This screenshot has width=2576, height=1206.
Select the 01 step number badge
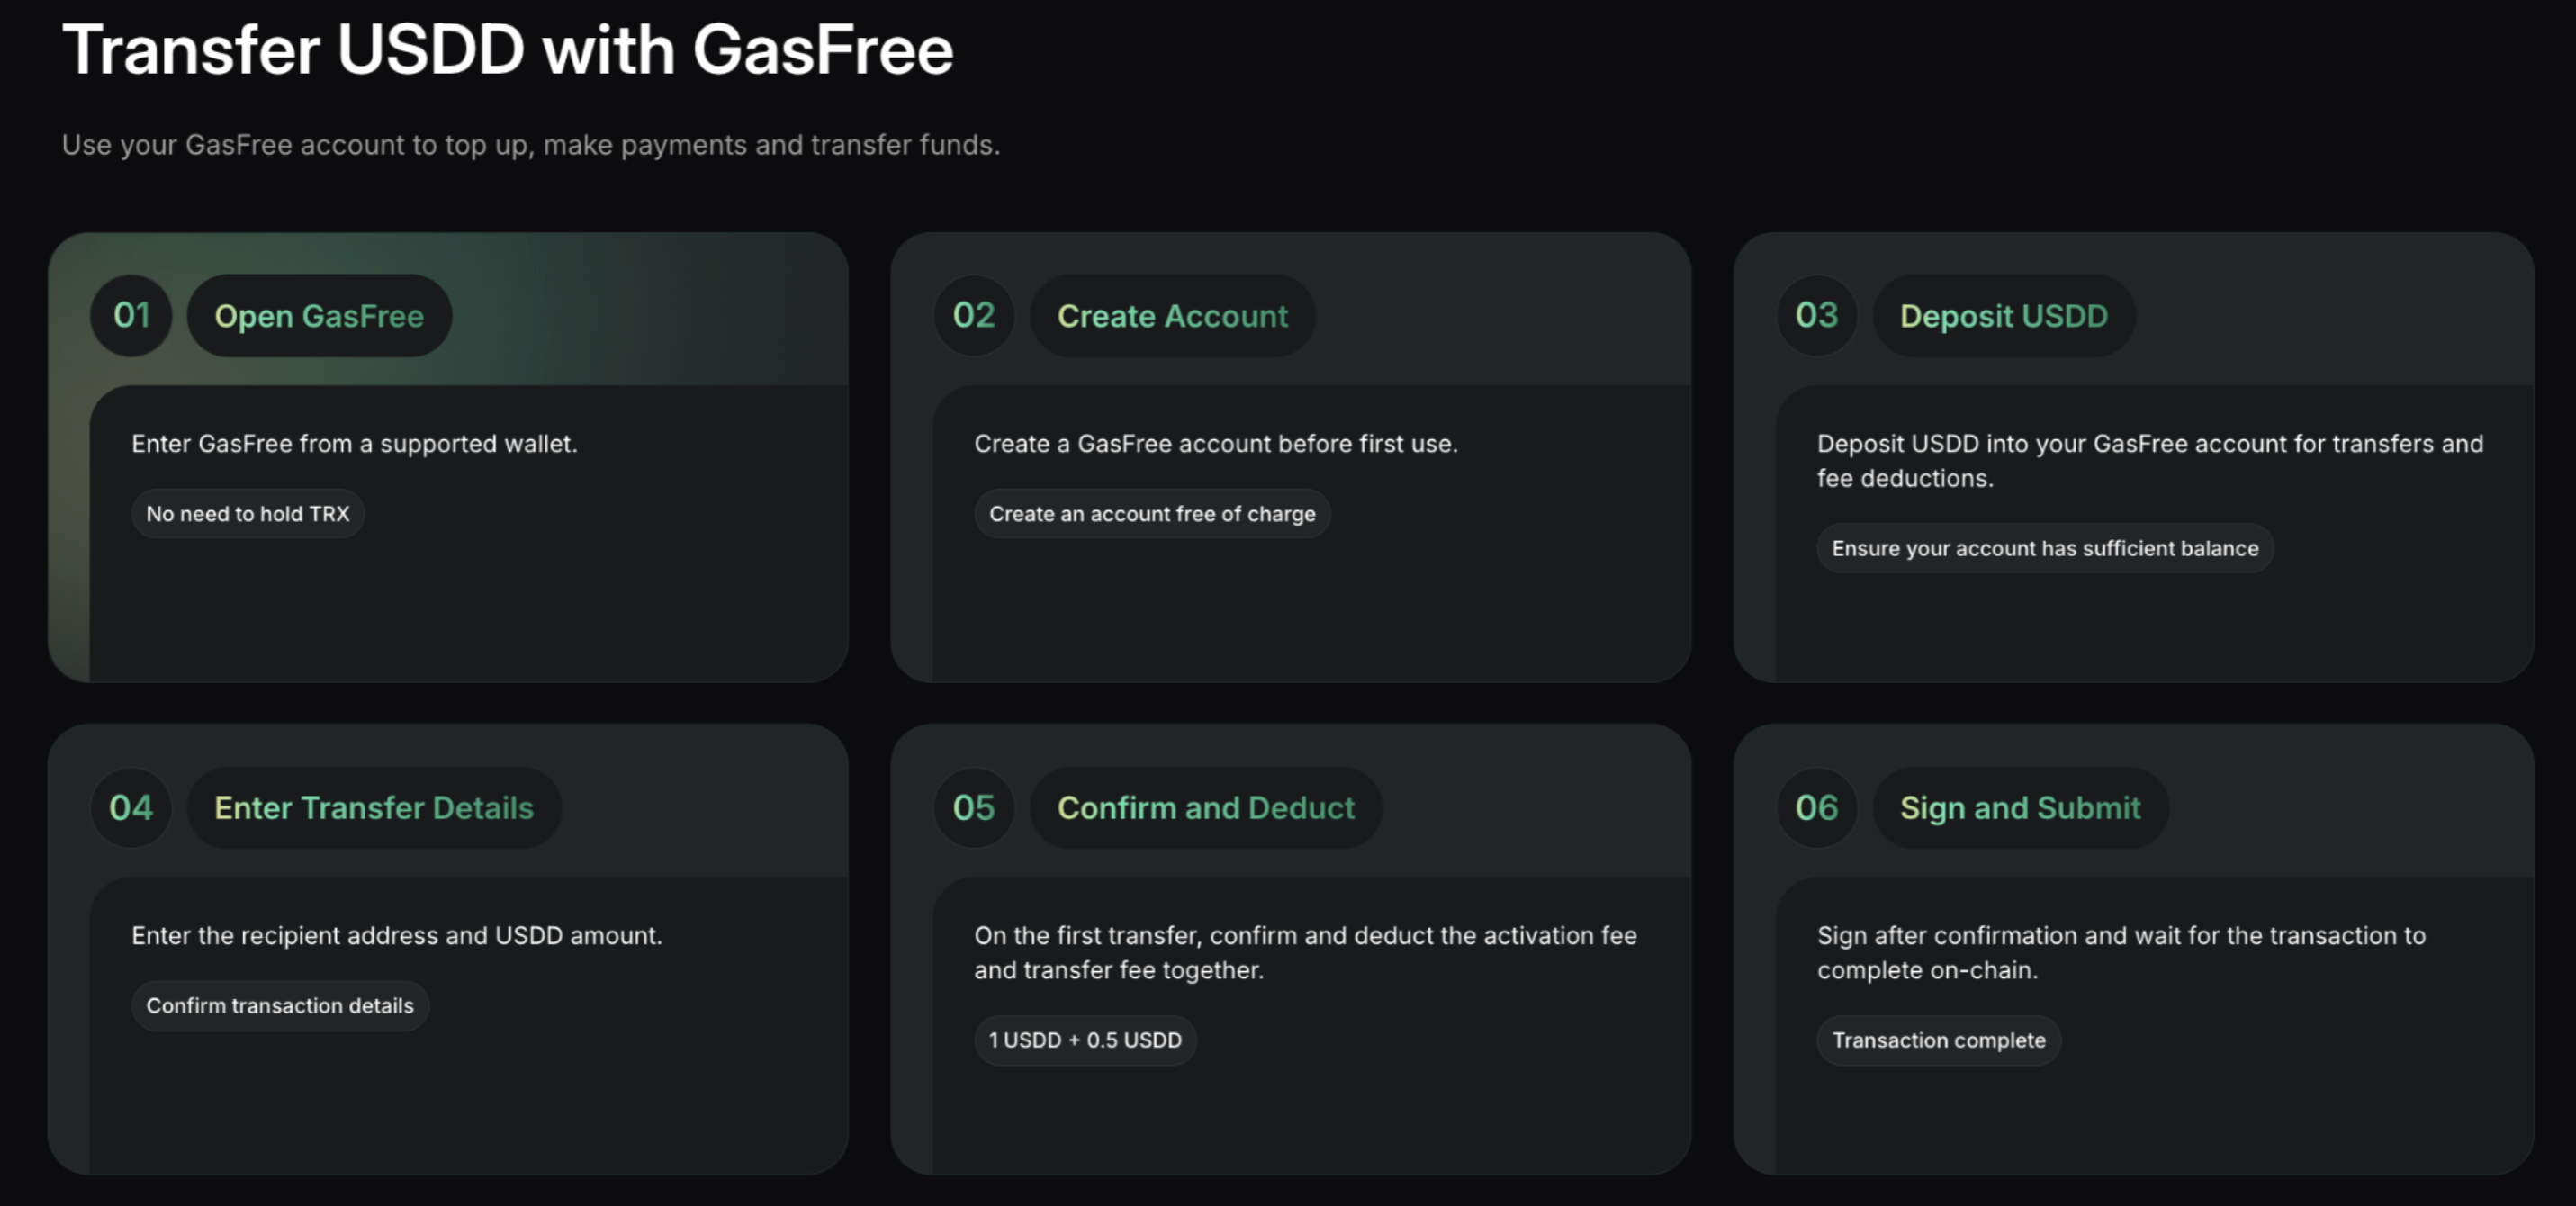point(132,316)
